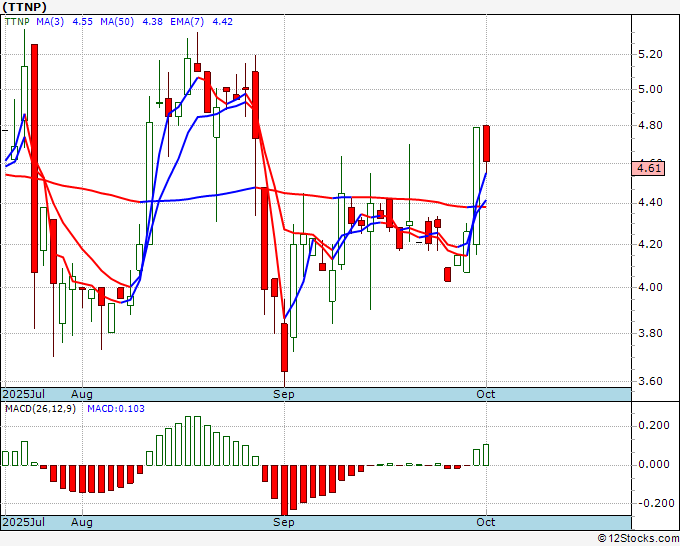680x546 pixels.
Task: Click the MACD(26,12,9) panel label
Action: tap(40, 409)
